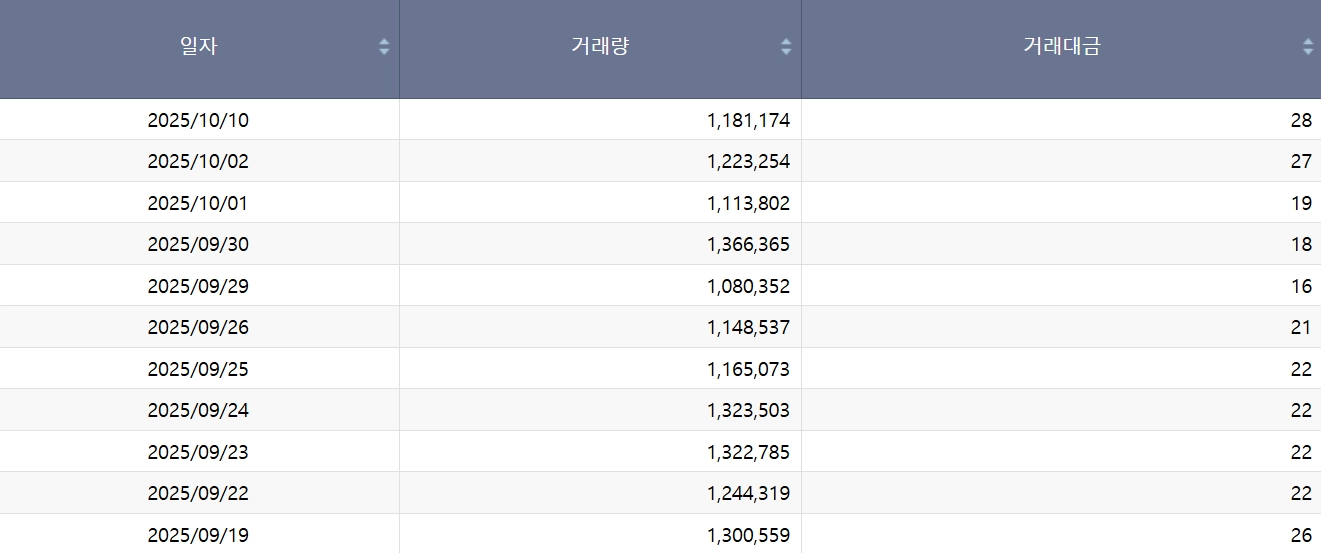Viewport: 1321px width, 553px height.
Task: Select the 2025/09/26 date cell
Action: pyautogui.click(x=198, y=328)
